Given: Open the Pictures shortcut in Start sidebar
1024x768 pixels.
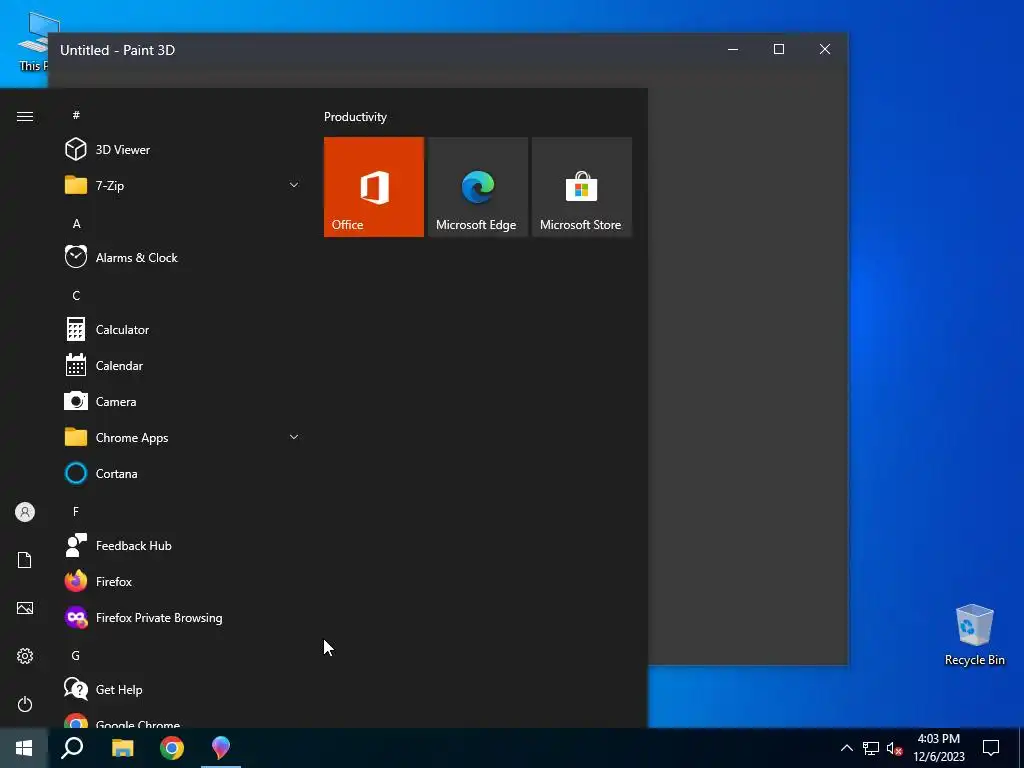Looking at the screenshot, I should 25,608.
